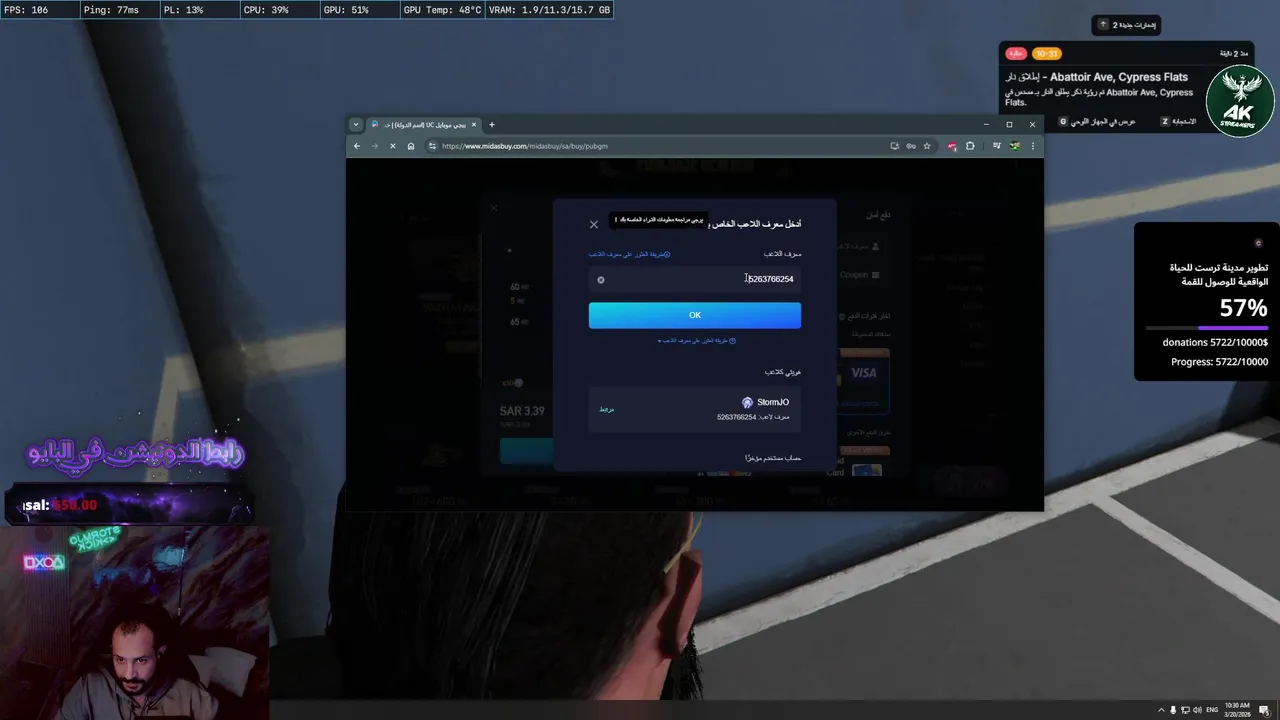The width and height of the screenshot is (1280, 720).
Task: Focus the midasbuy.com address bar
Action: click(x=660, y=146)
